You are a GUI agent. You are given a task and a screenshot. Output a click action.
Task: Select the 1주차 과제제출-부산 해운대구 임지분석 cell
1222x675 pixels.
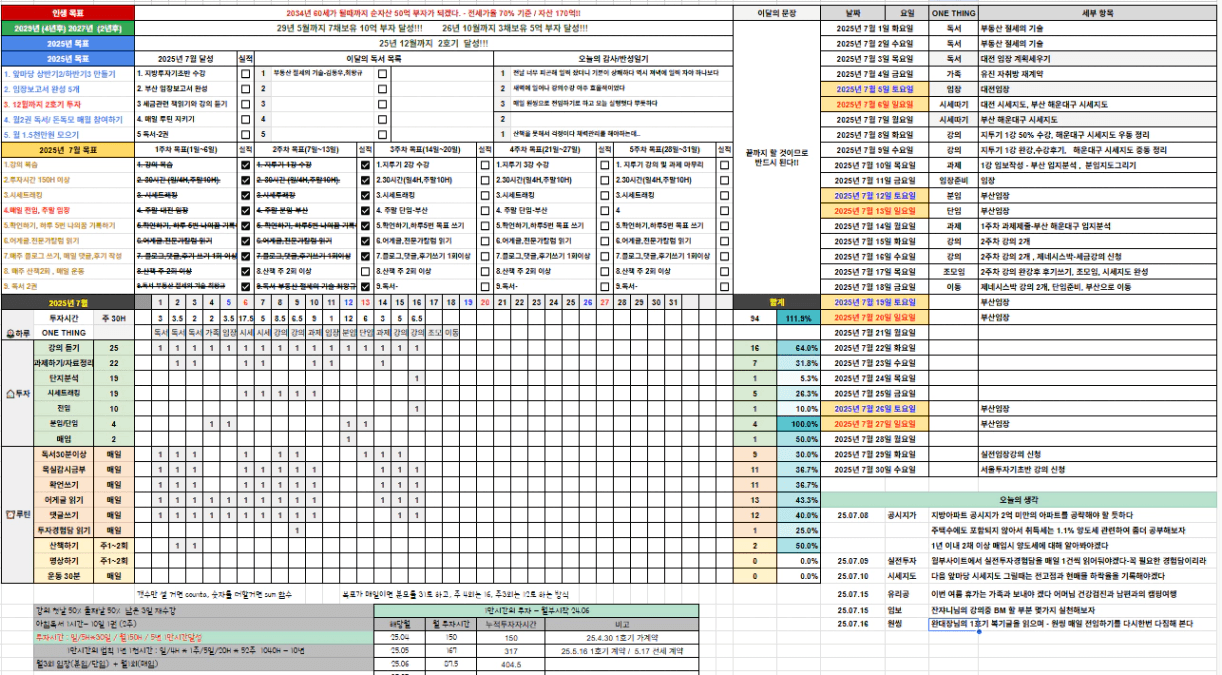pyautogui.click(x=1100, y=225)
